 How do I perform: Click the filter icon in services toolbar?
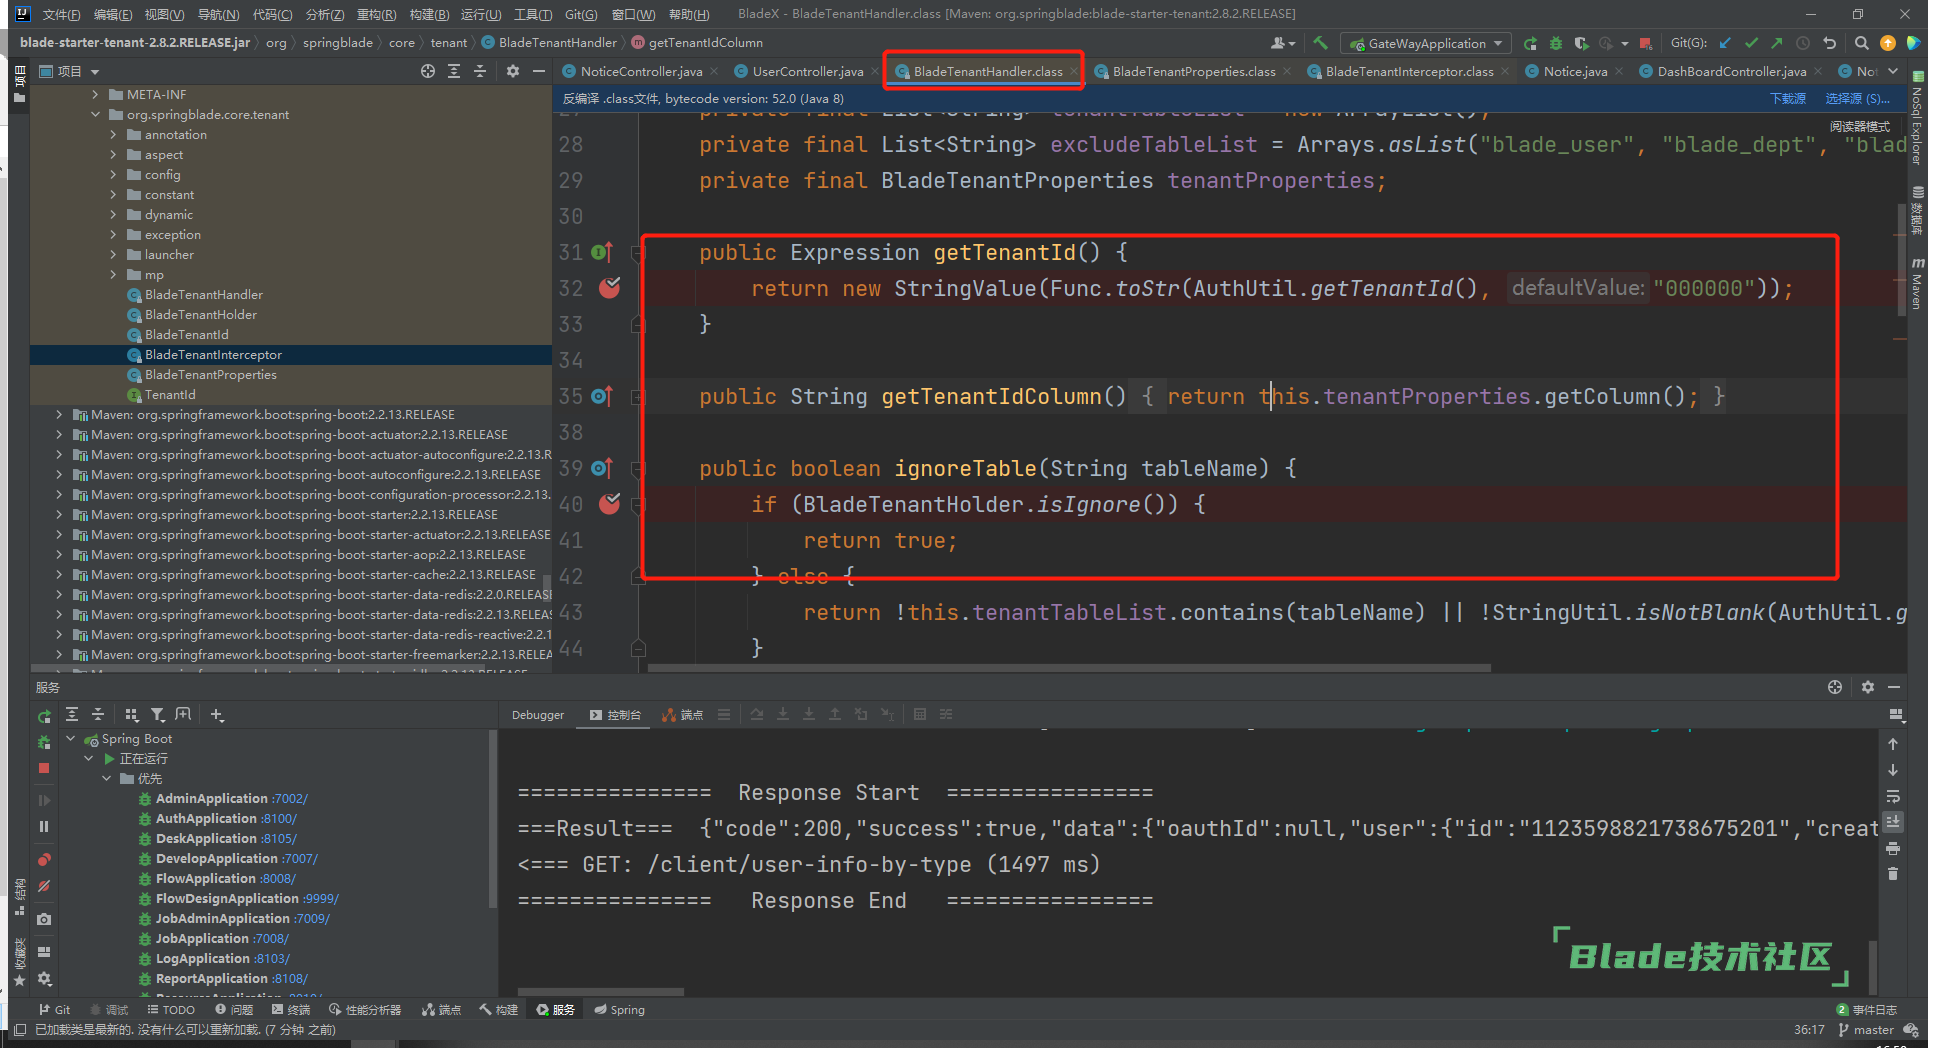157,714
